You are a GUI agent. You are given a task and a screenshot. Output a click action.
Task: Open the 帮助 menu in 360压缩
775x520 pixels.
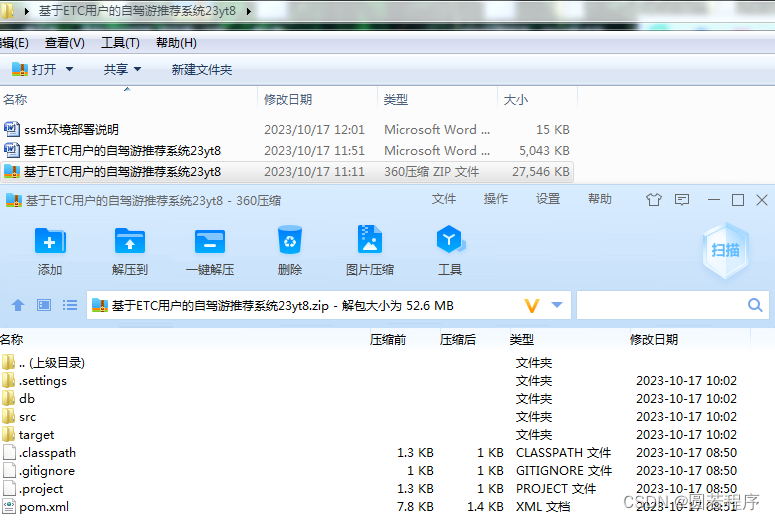point(600,199)
